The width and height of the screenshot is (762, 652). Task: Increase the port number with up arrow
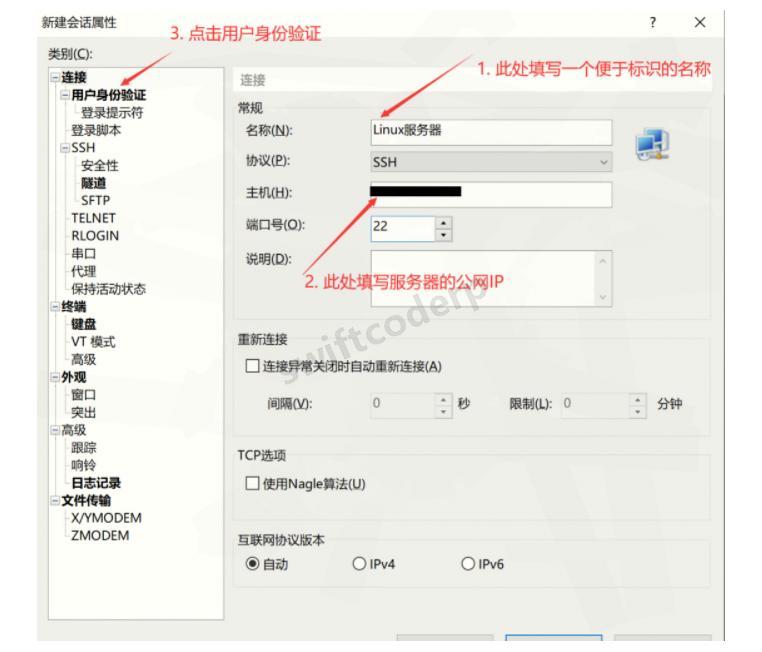click(x=443, y=223)
